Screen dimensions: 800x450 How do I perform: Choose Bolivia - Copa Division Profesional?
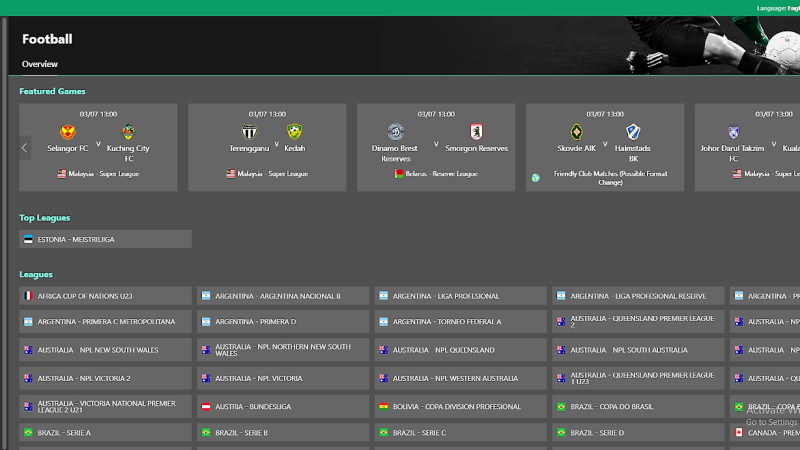pos(460,407)
